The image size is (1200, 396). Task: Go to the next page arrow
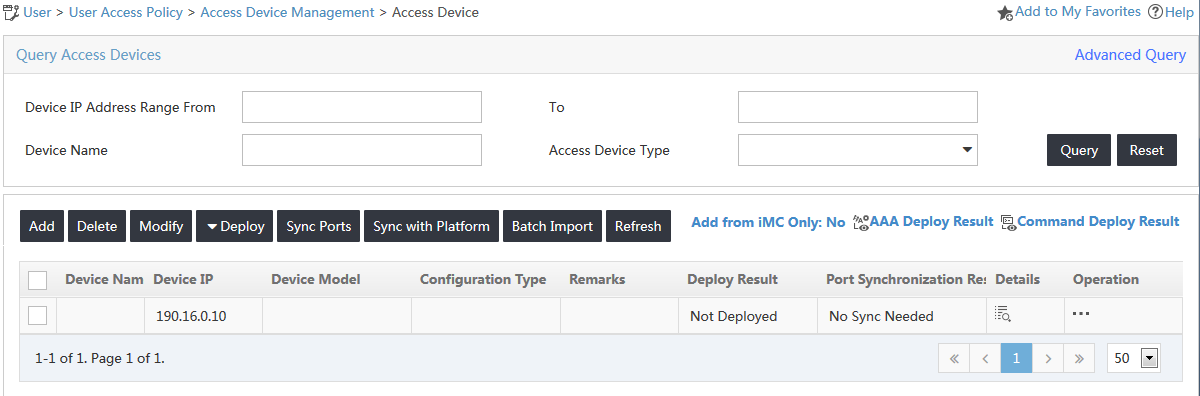pyautogui.click(x=1047, y=358)
